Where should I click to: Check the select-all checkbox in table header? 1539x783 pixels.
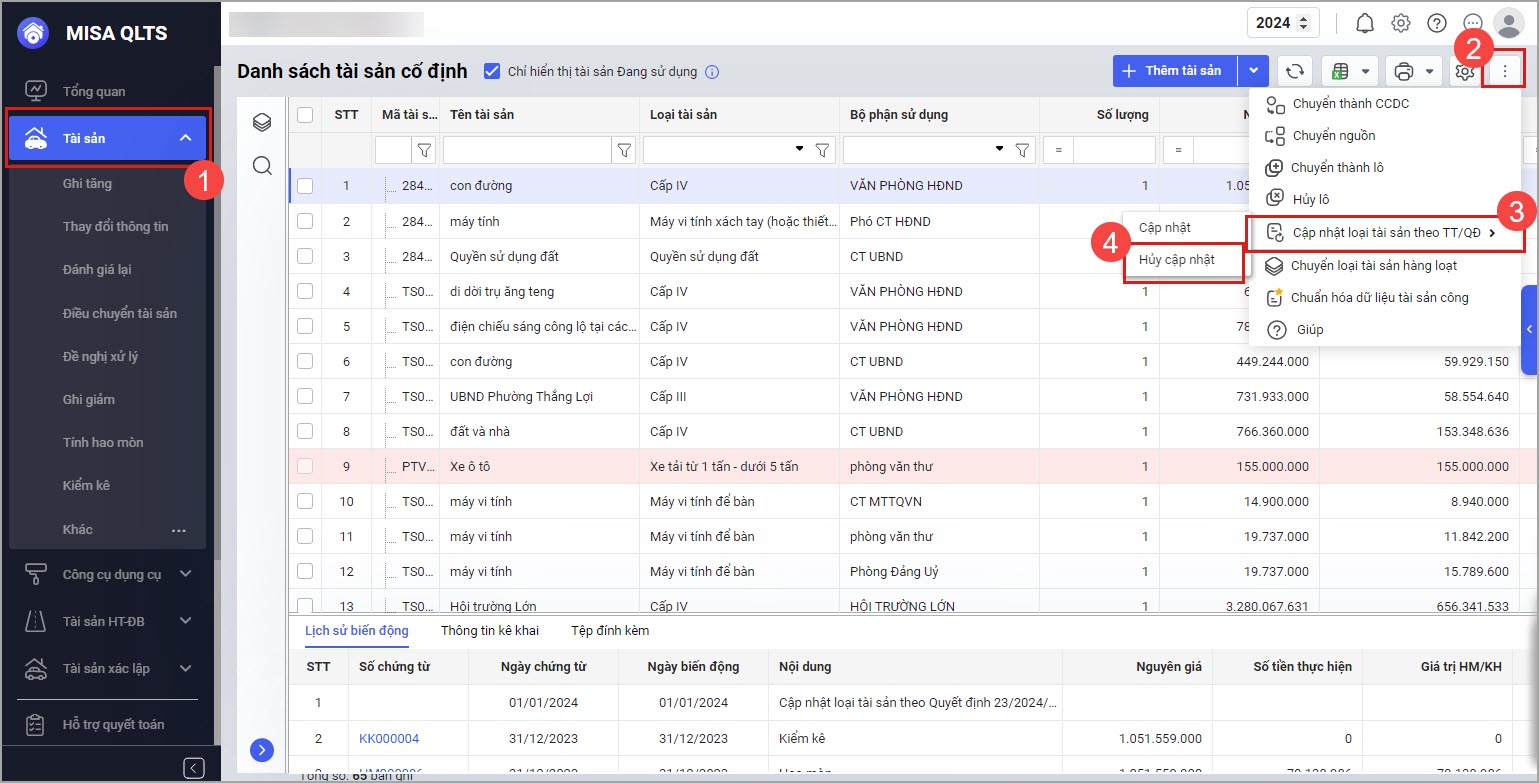pos(305,115)
